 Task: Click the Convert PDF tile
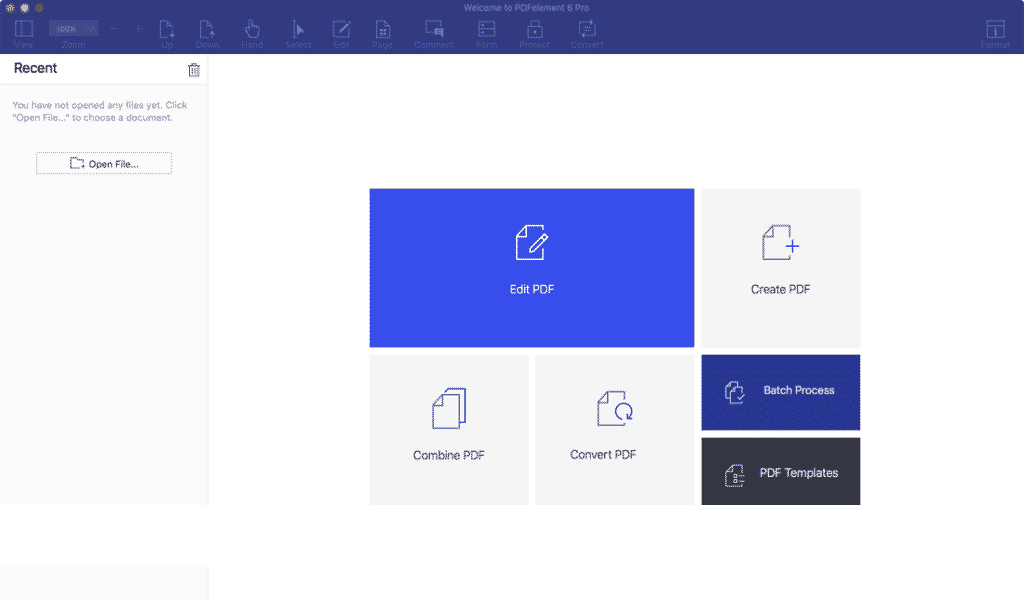click(614, 429)
